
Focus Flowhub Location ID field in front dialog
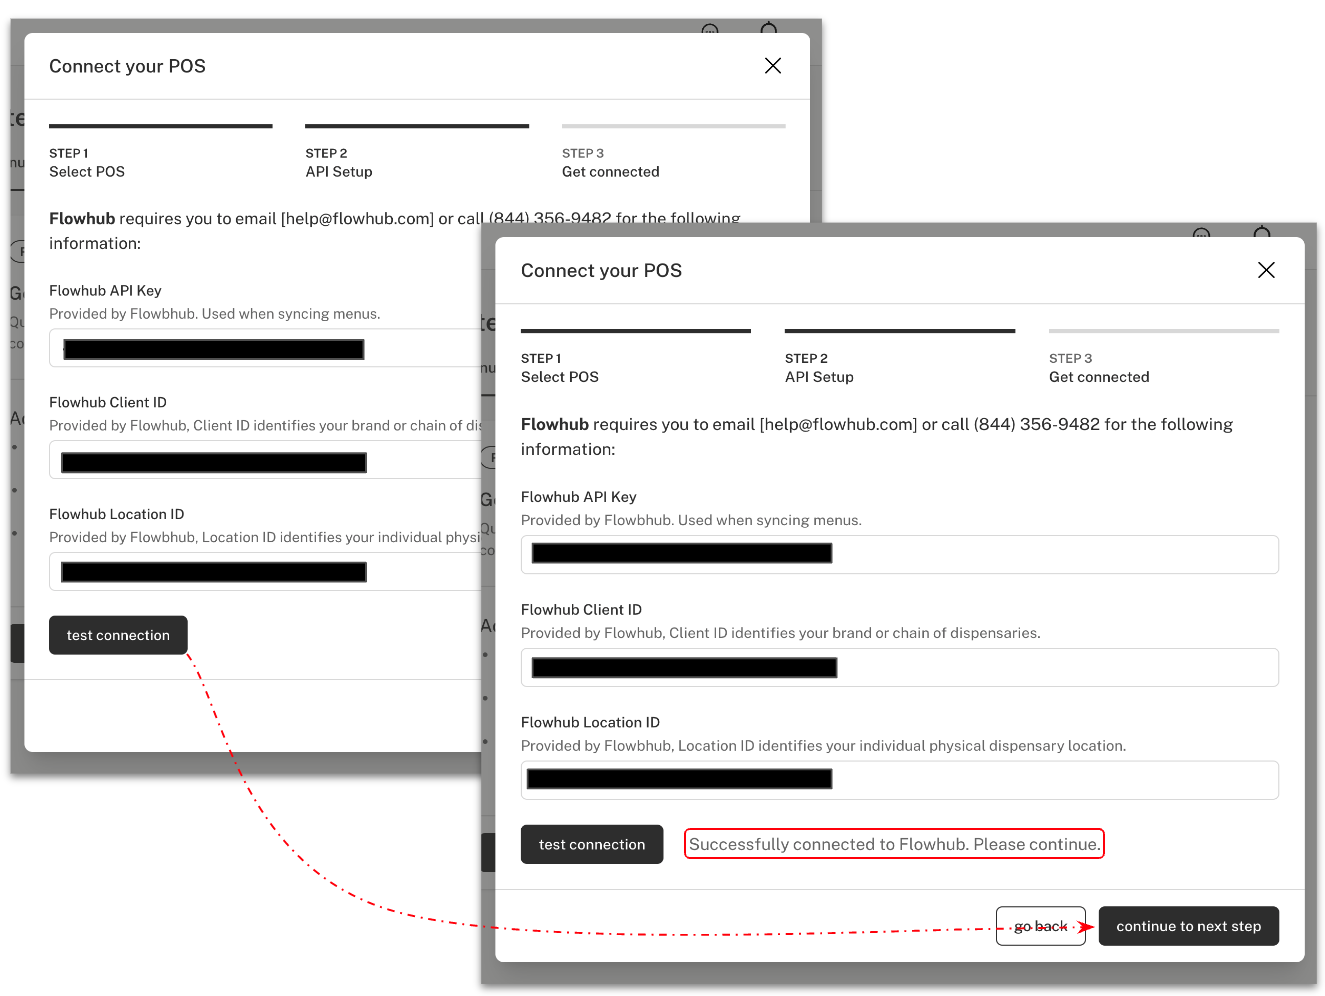(900, 780)
